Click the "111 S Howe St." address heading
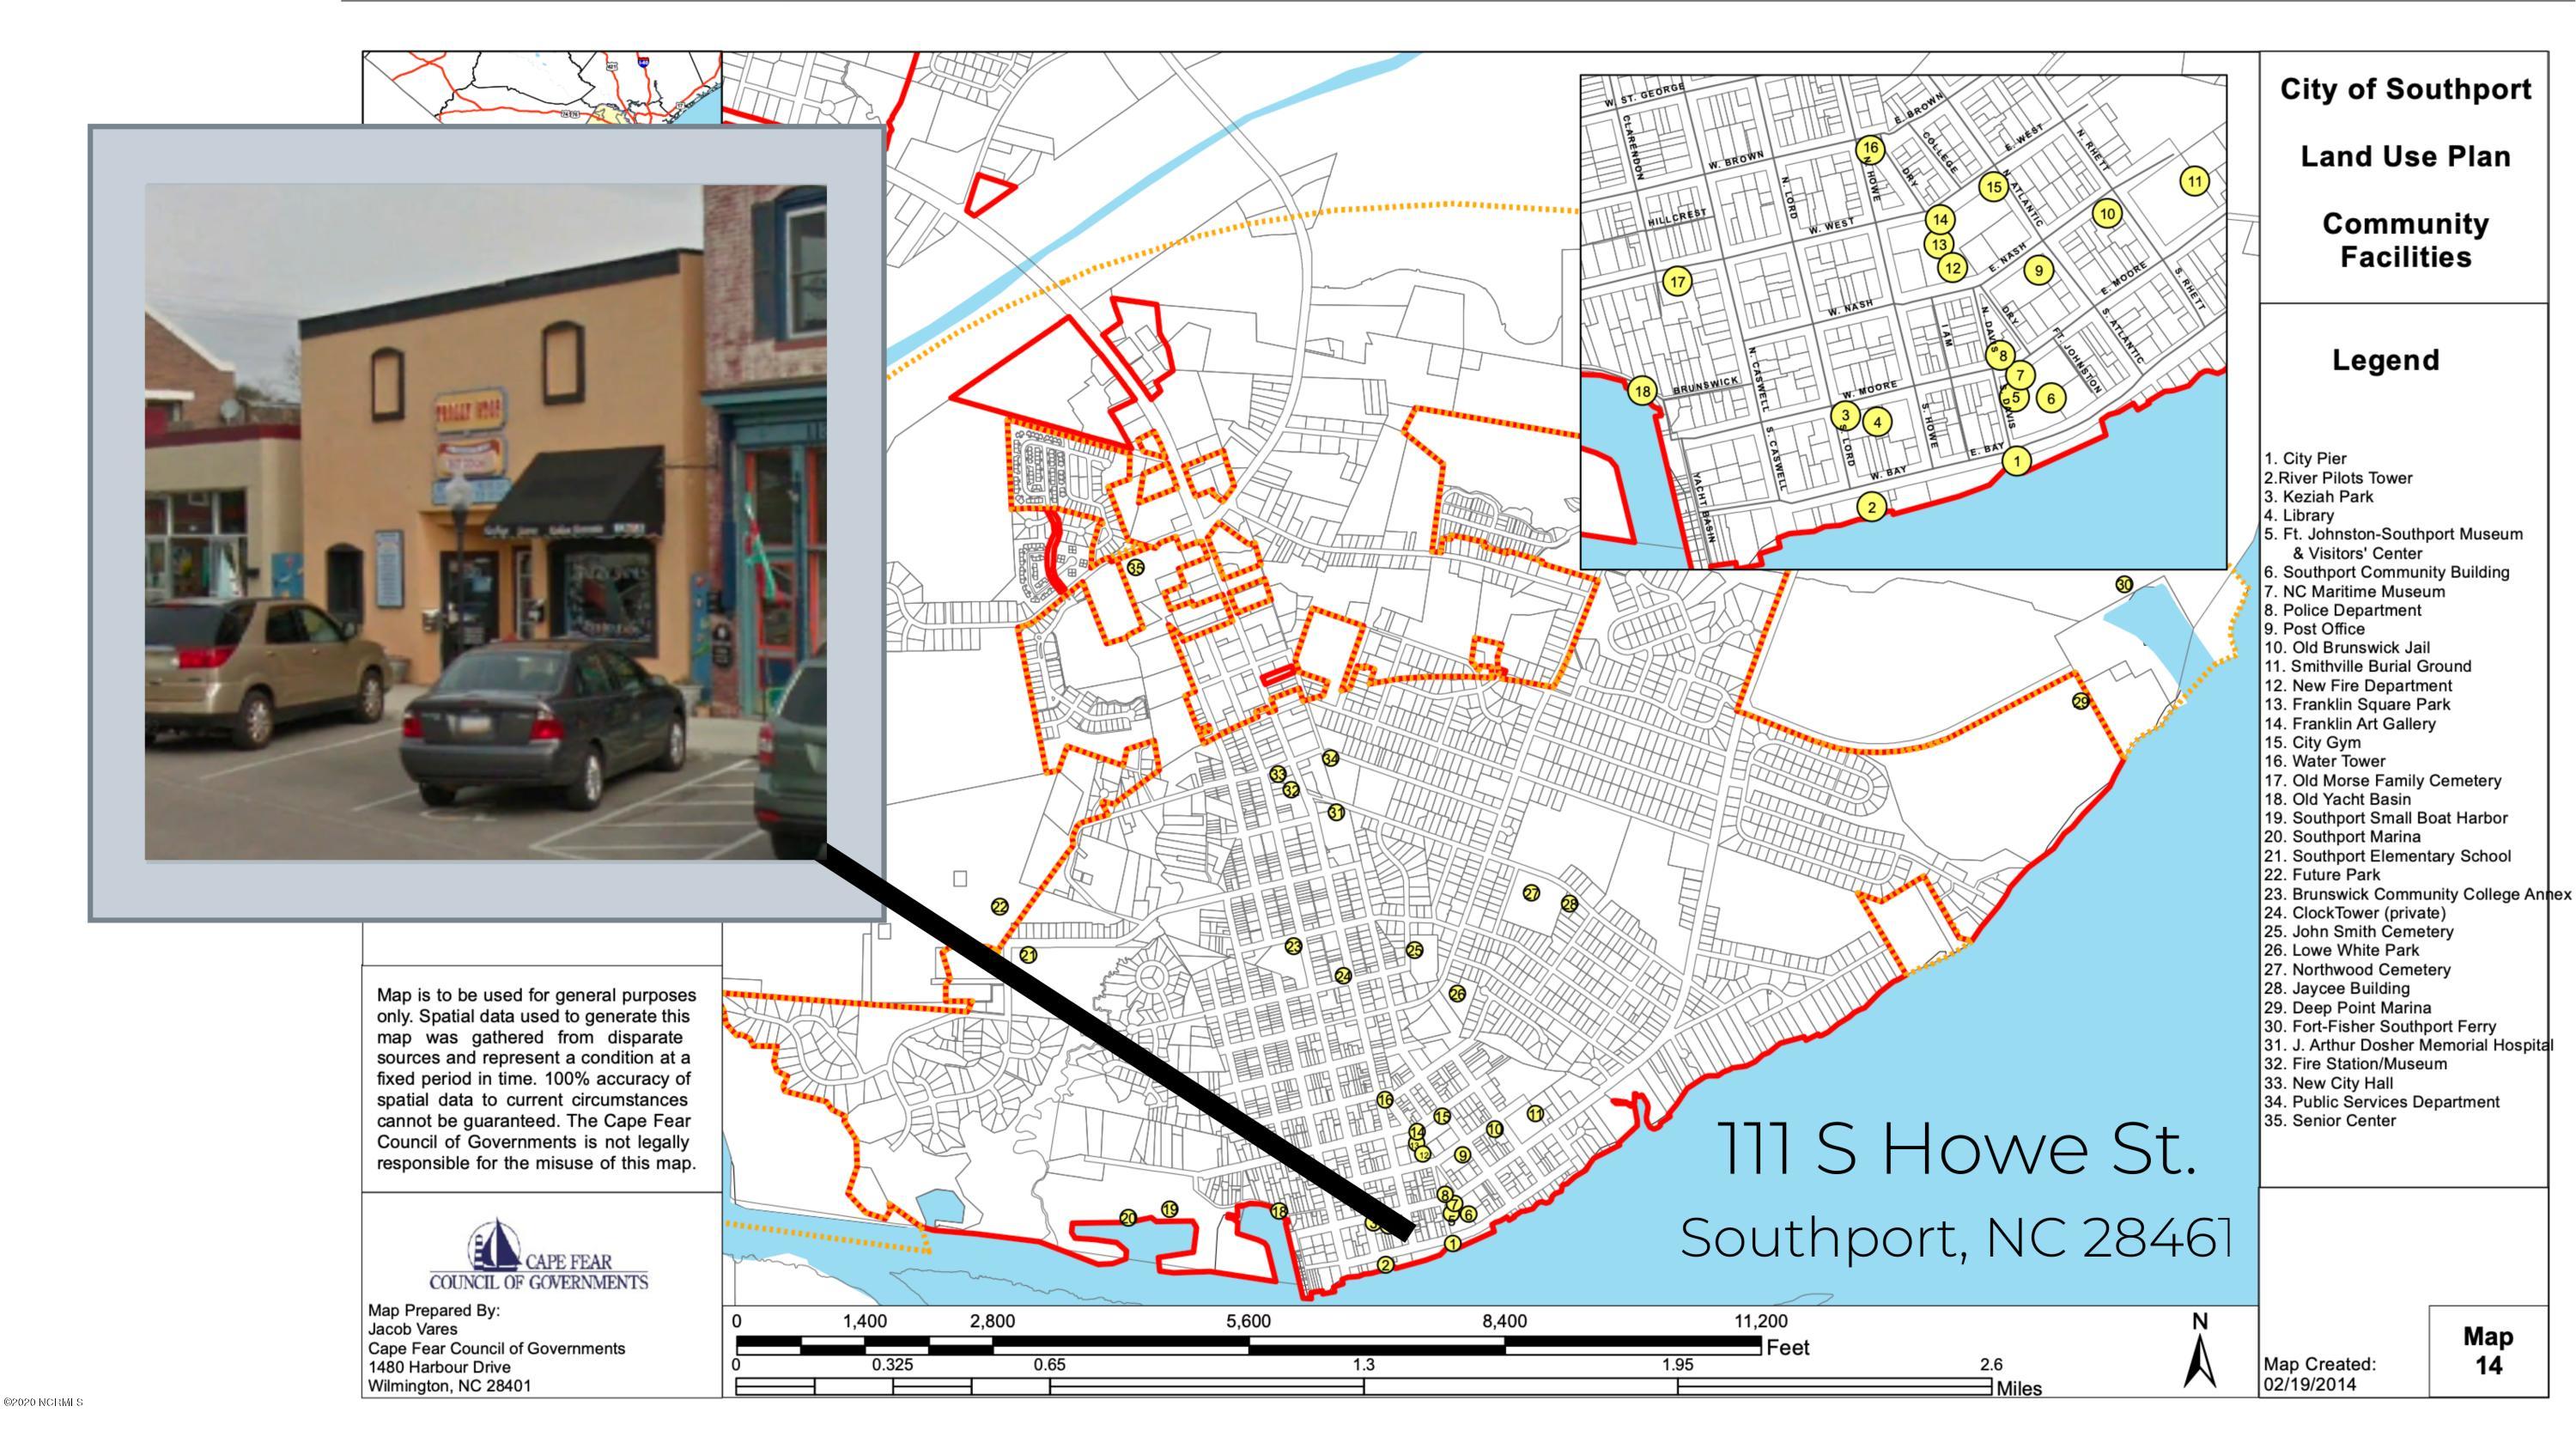The image size is (2576, 1449). pyautogui.click(x=1956, y=1149)
